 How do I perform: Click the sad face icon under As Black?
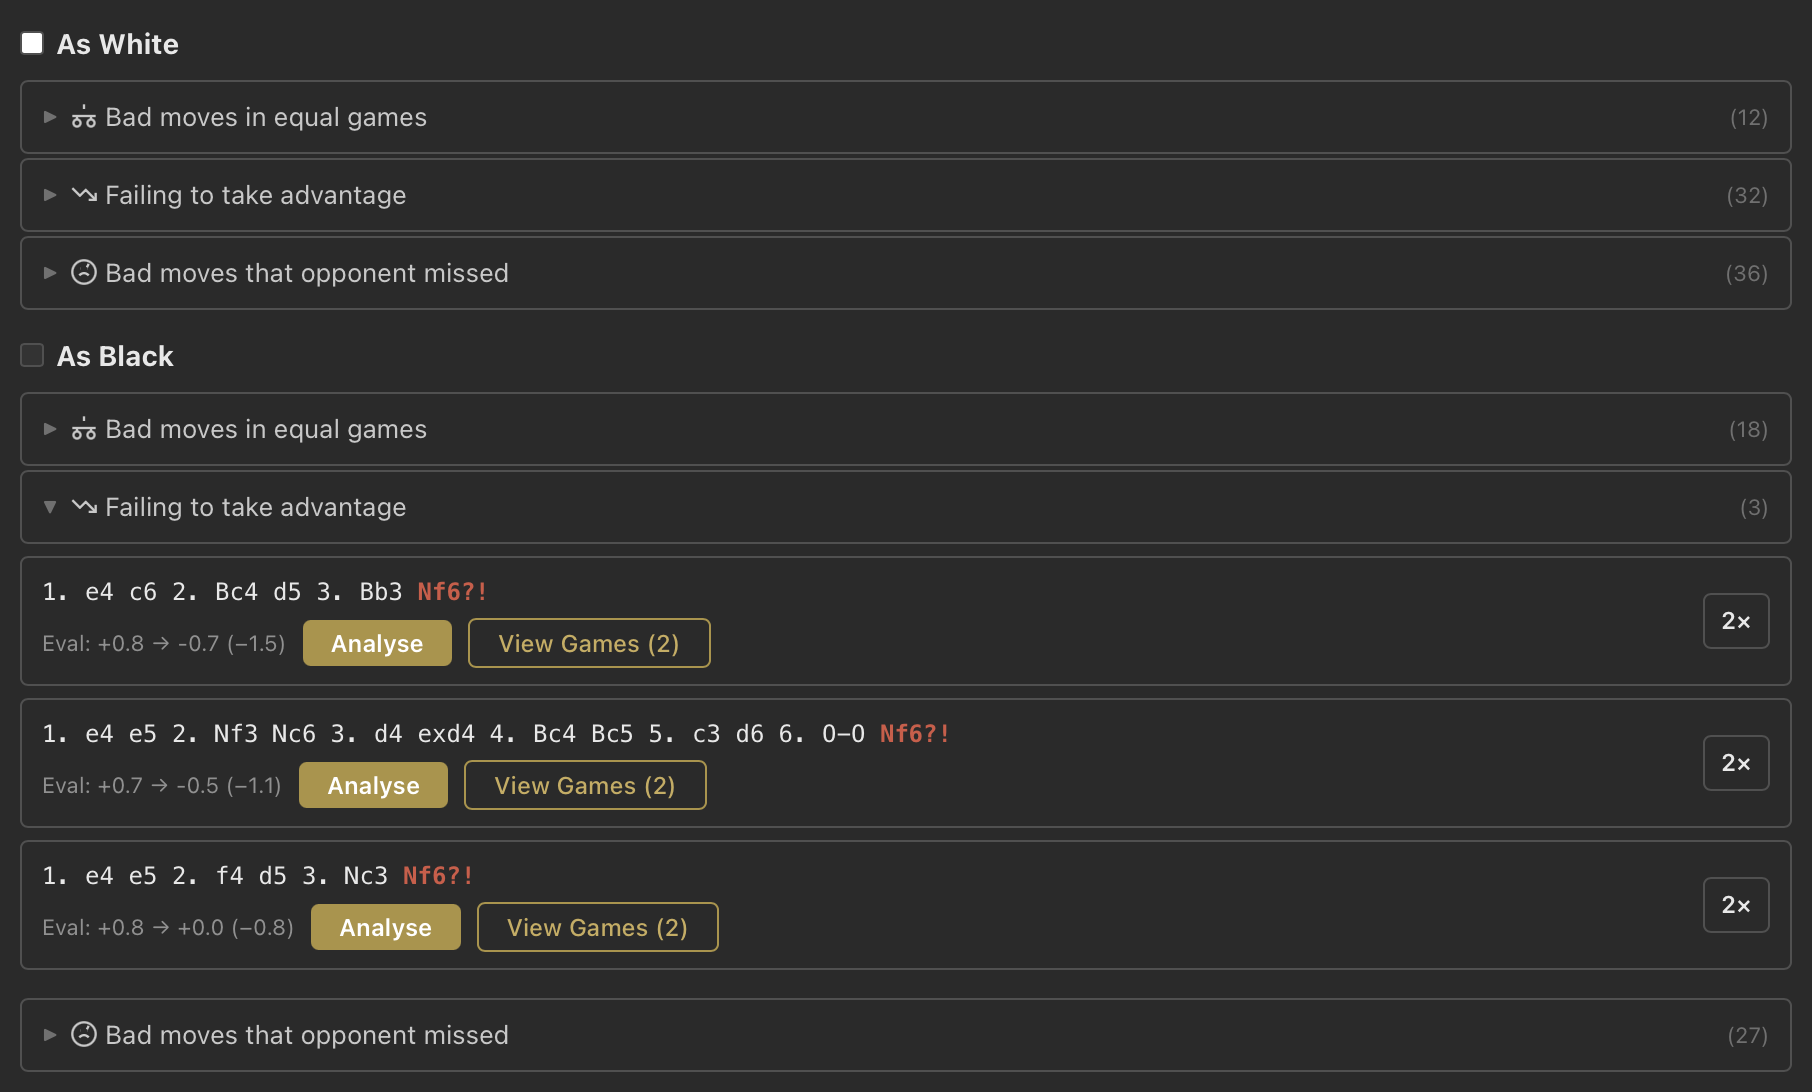[x=84, y=1035]
